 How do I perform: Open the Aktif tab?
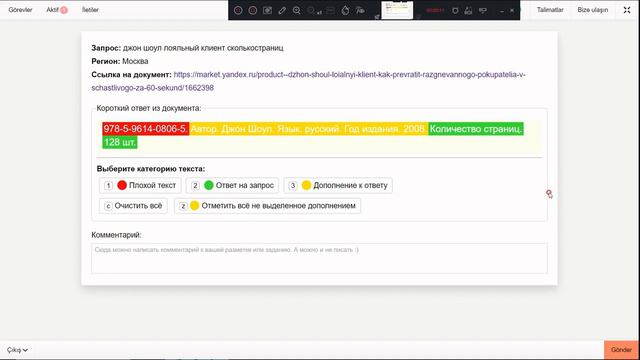[x=52, y=10]
